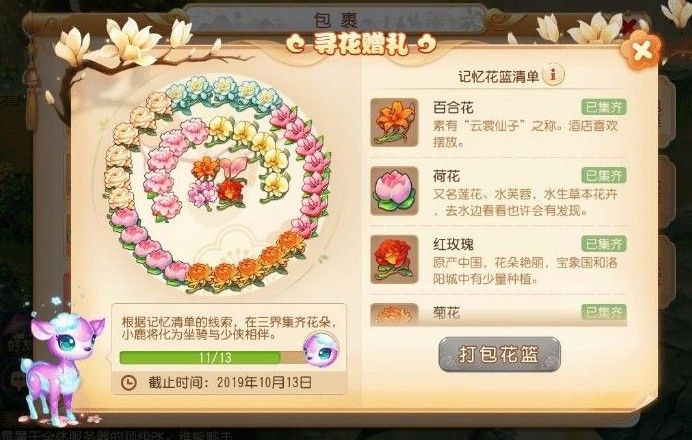This screenshot has width=692, height=440.
Task: Click the orange lily in wreath center
Action: pos(206,168)
